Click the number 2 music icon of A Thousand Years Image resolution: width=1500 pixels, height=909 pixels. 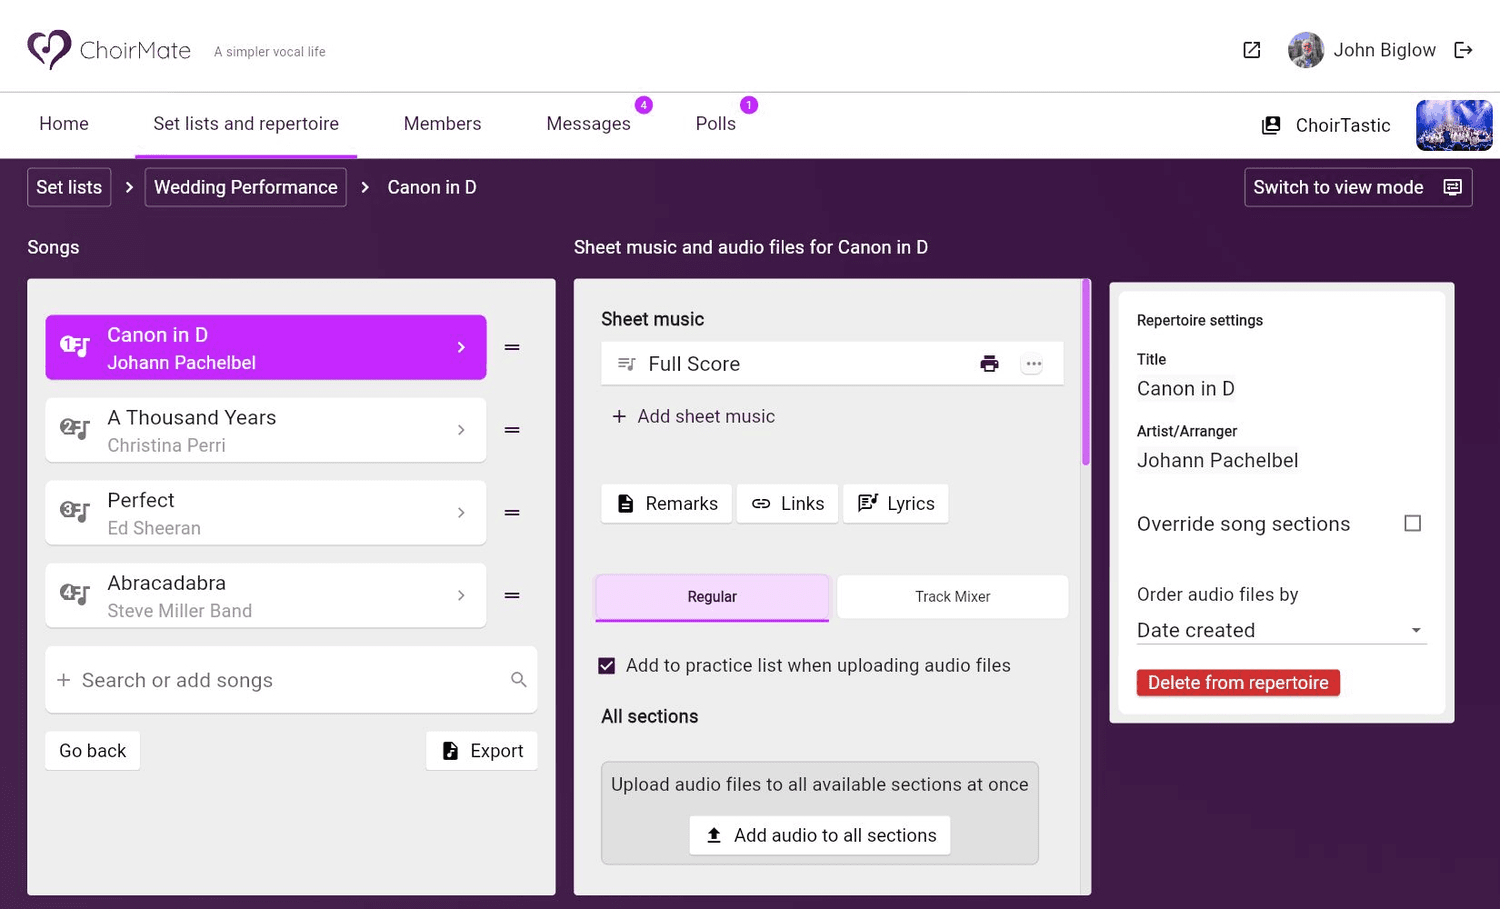click(x=75, y=429)
